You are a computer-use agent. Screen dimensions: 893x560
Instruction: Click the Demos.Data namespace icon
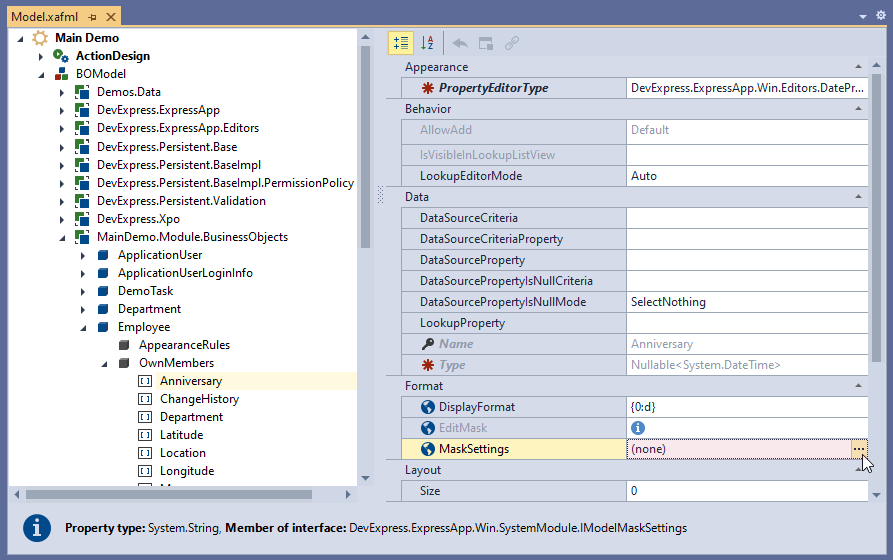pos(82,92)
